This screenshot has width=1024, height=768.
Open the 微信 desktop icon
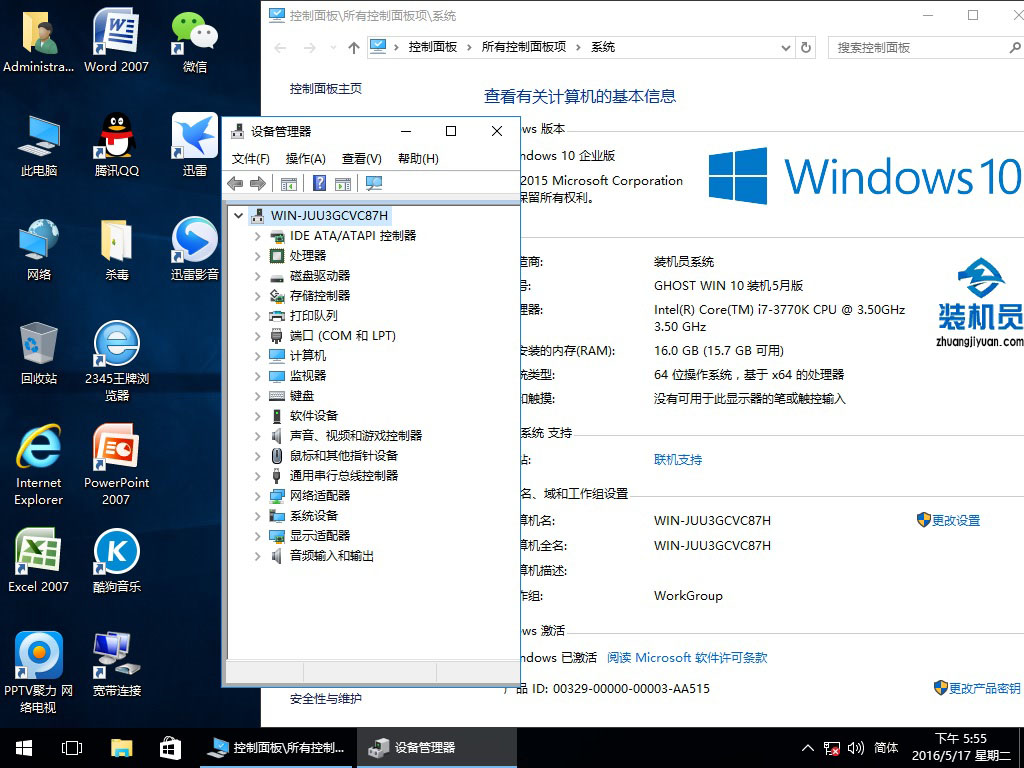point(195,42)
